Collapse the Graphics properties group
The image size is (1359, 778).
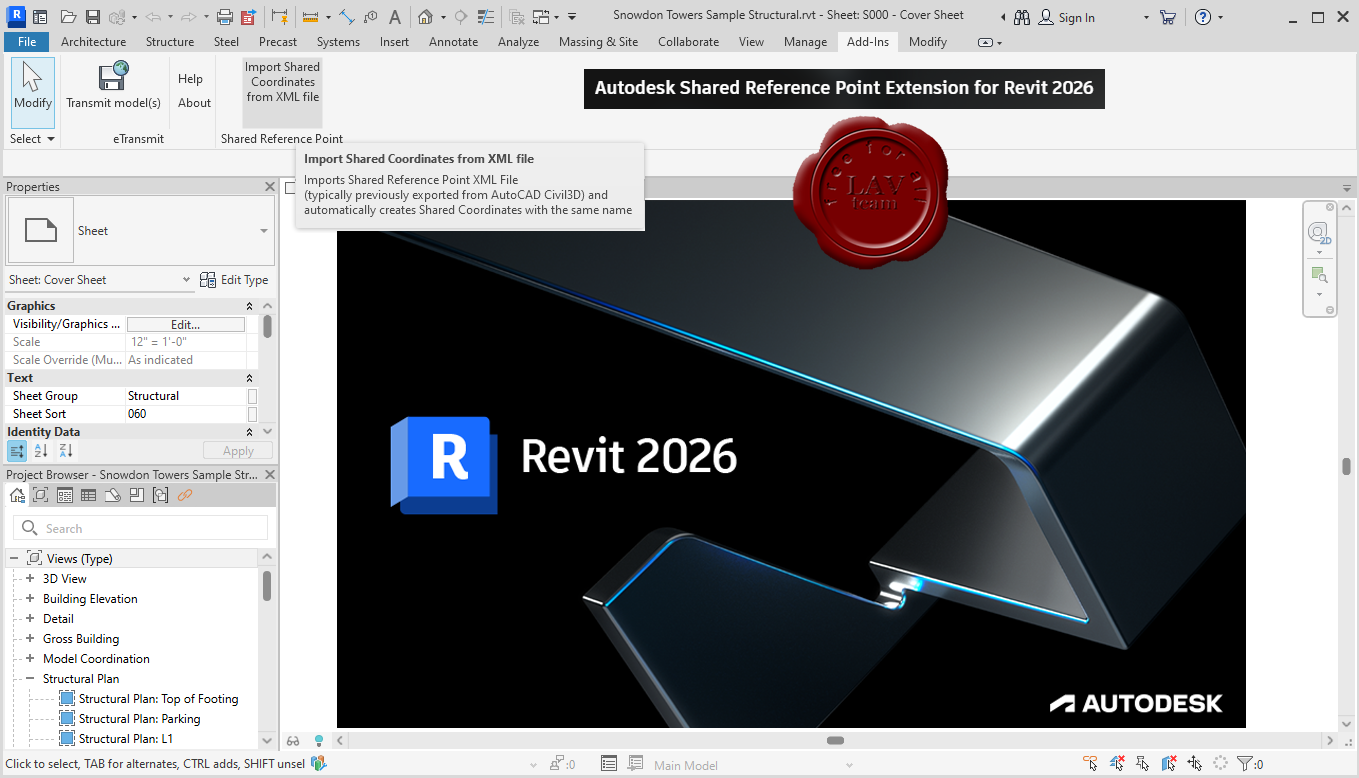click(x=250, y=306)
